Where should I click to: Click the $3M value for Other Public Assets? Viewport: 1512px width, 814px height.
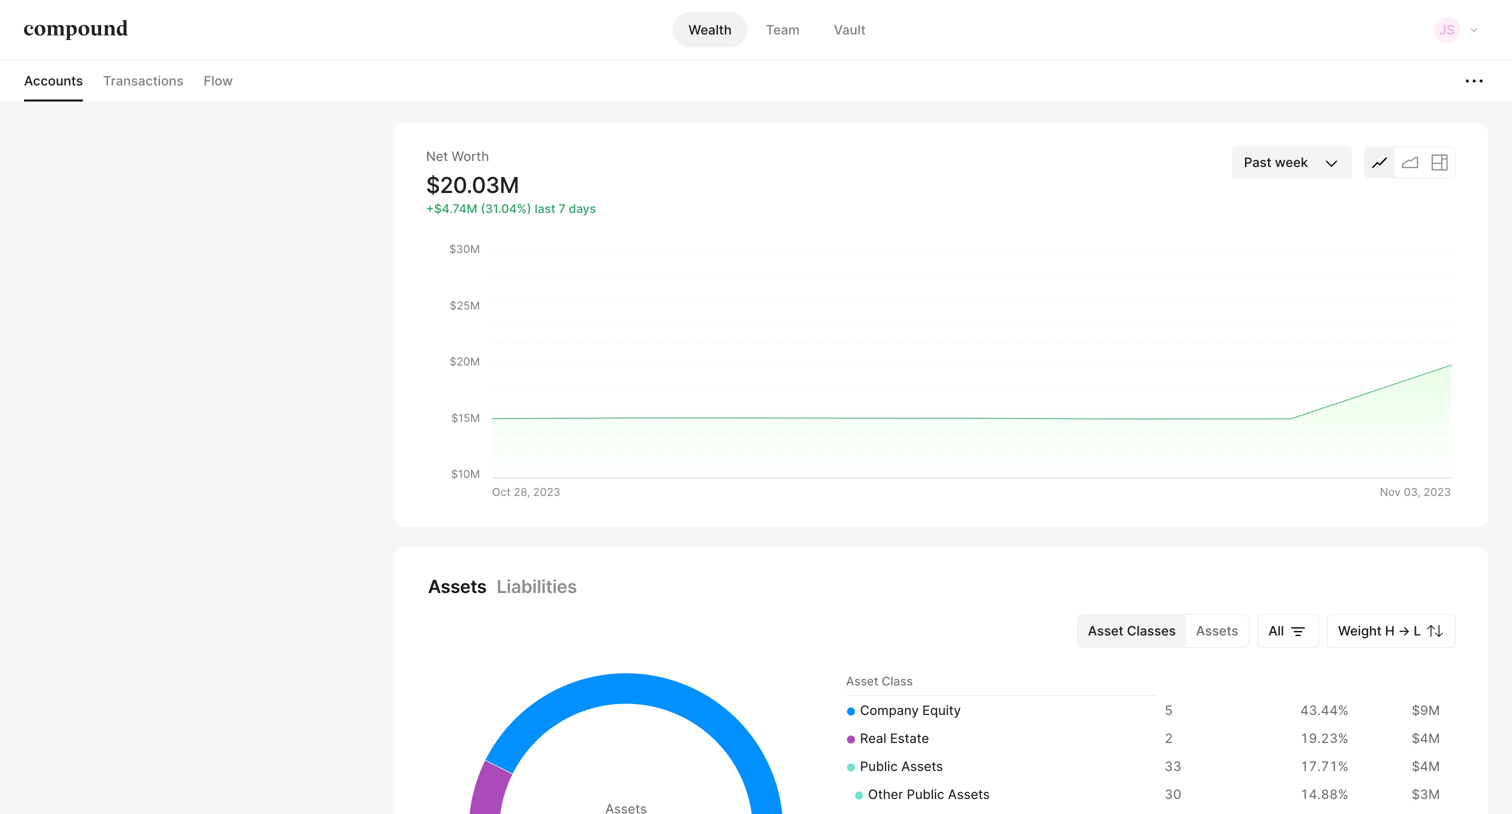(x=1426, y=795)
